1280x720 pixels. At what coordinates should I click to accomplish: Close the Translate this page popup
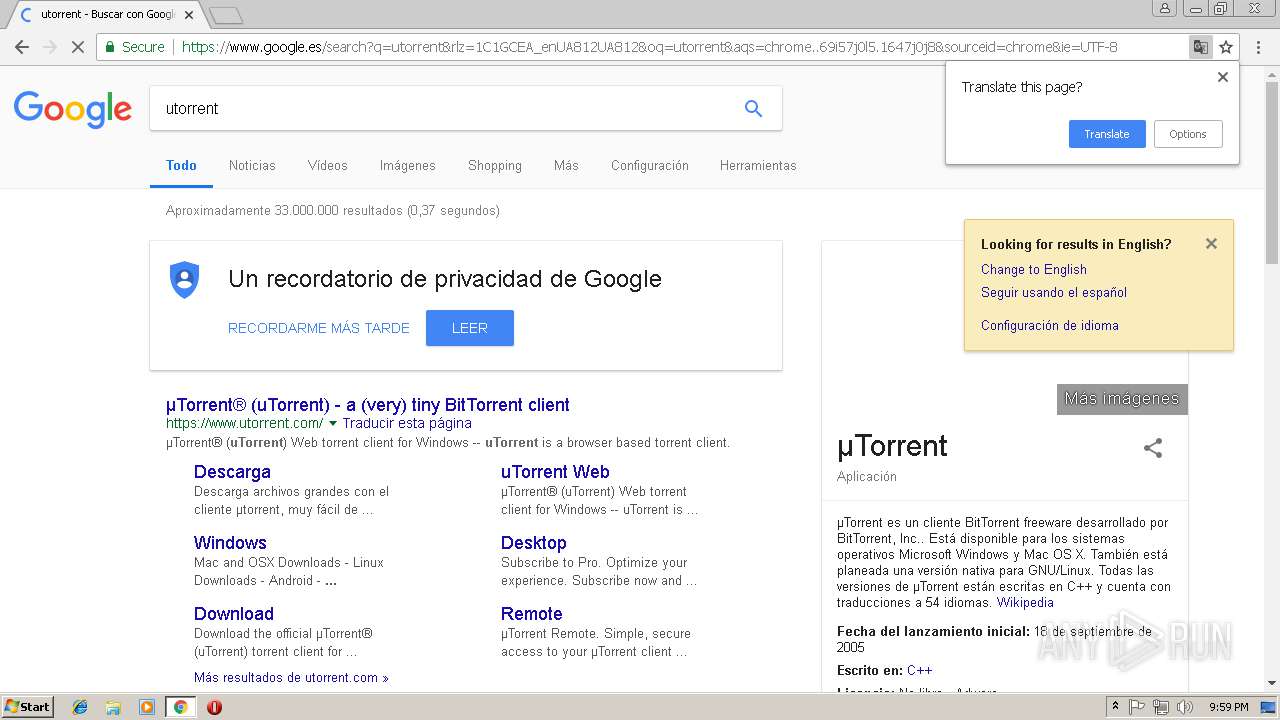tap(1222, 77)
